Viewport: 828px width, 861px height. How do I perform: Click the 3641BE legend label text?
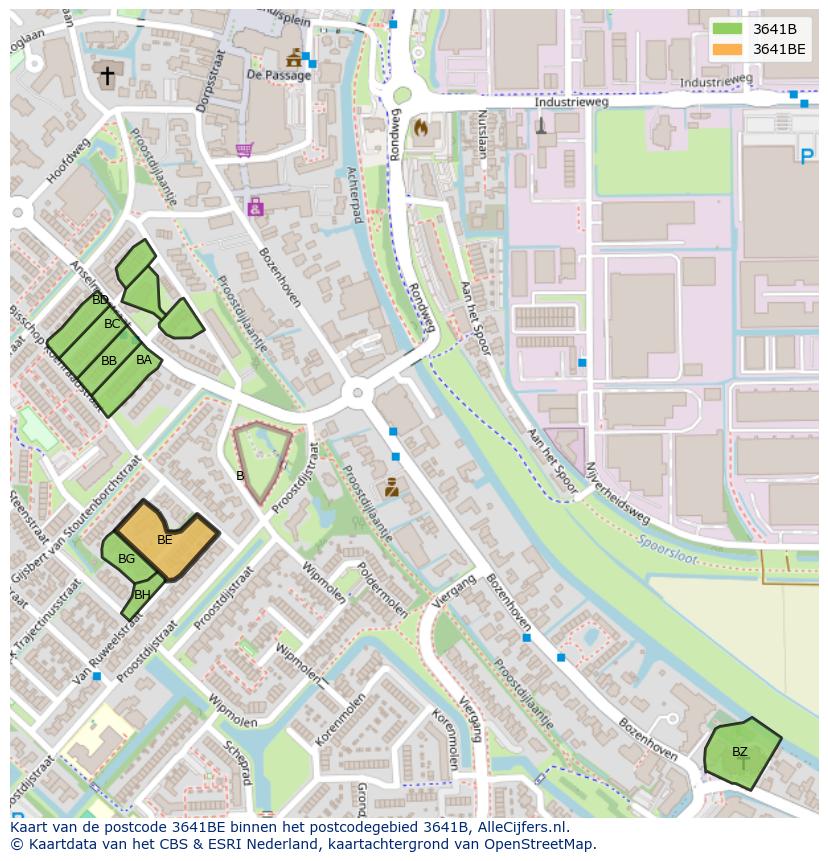pyautogui.click(x=779, y=49)
